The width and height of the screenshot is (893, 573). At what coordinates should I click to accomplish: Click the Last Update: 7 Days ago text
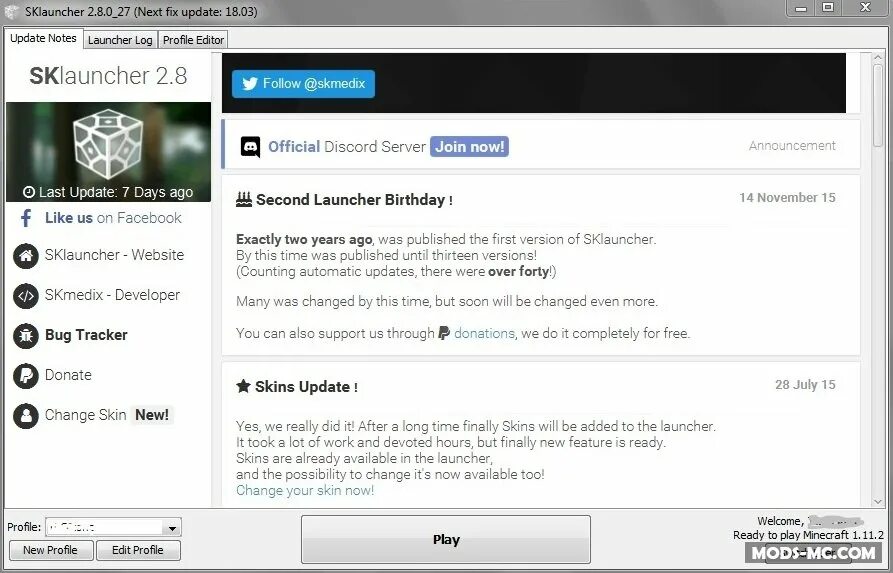[116, 193]
